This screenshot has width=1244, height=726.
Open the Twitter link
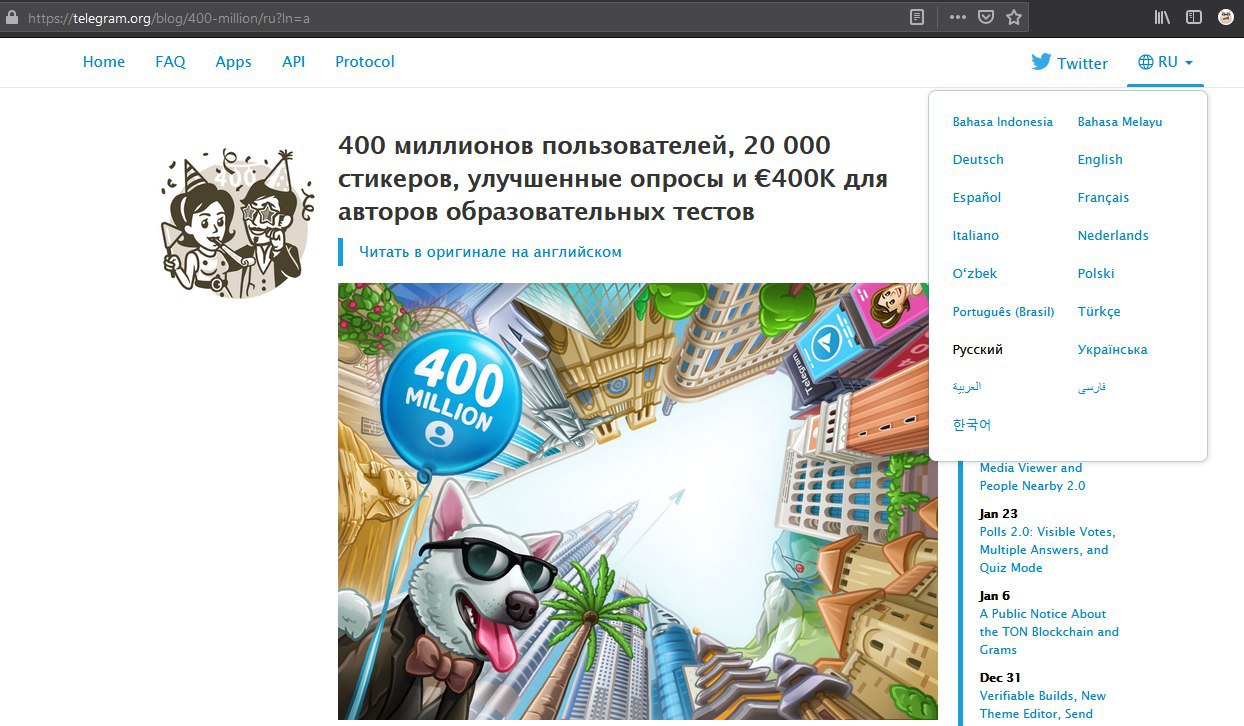[1070, 63]
